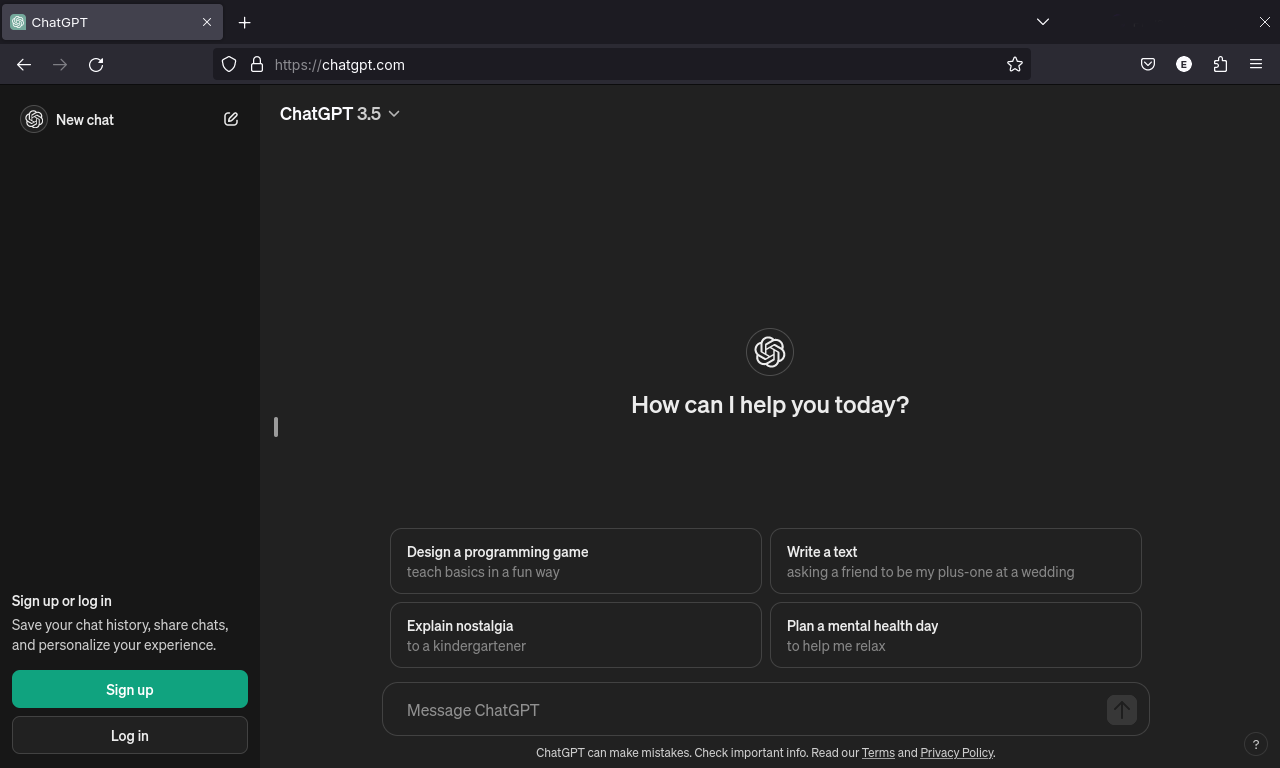
Task: Click the send message arrow icon
Action: pyautogui.click(x=1121, y=710)
